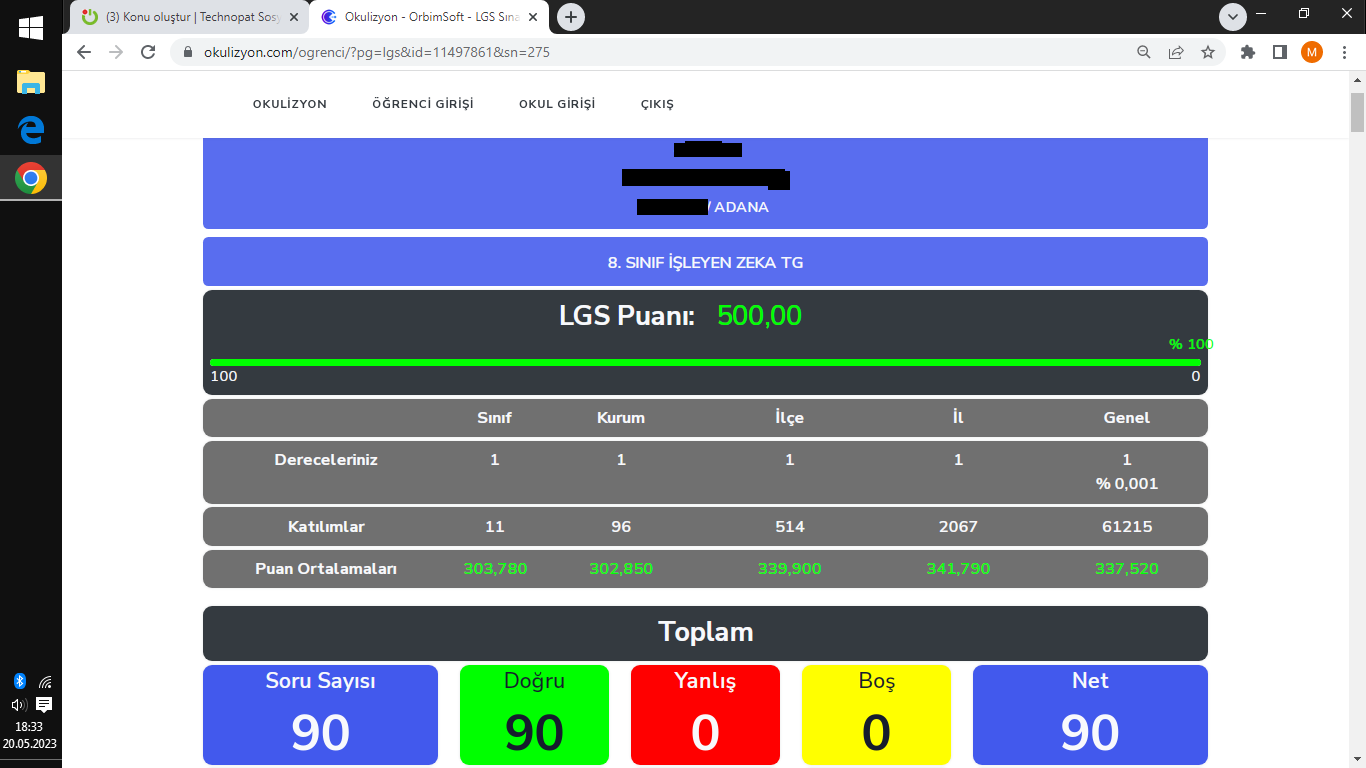This screenshot has width=1366, height=768.
Task: Click the Genel average 337,520
Action: [1127, 569]
